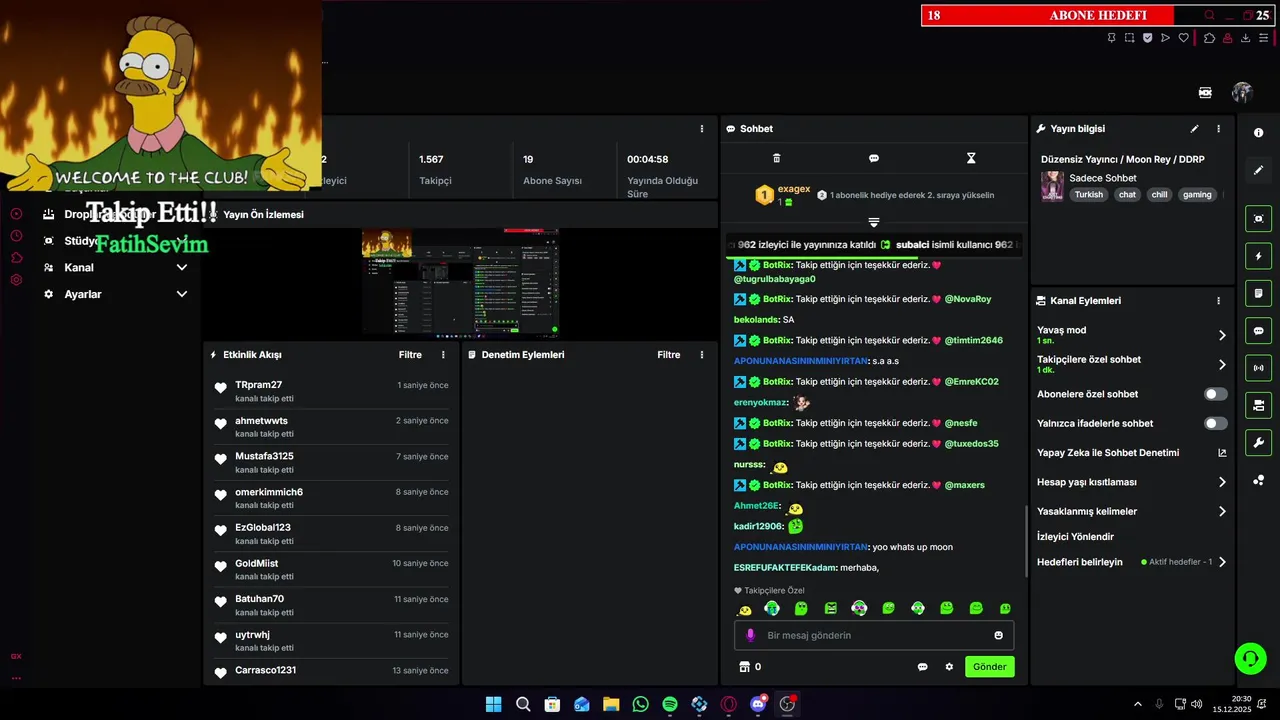1280x720 pixels.
Task: Click the Turkish tag
Action: [1089, 195]
